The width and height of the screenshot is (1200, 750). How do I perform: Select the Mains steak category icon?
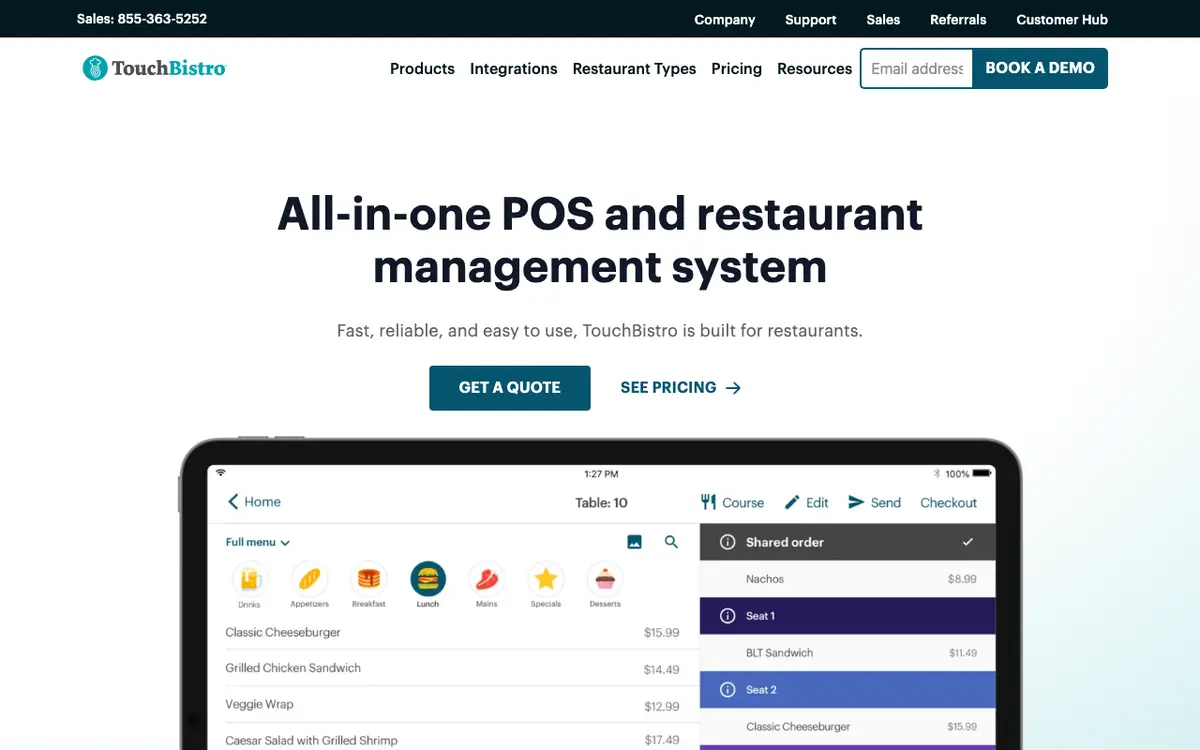click(487, 578)
